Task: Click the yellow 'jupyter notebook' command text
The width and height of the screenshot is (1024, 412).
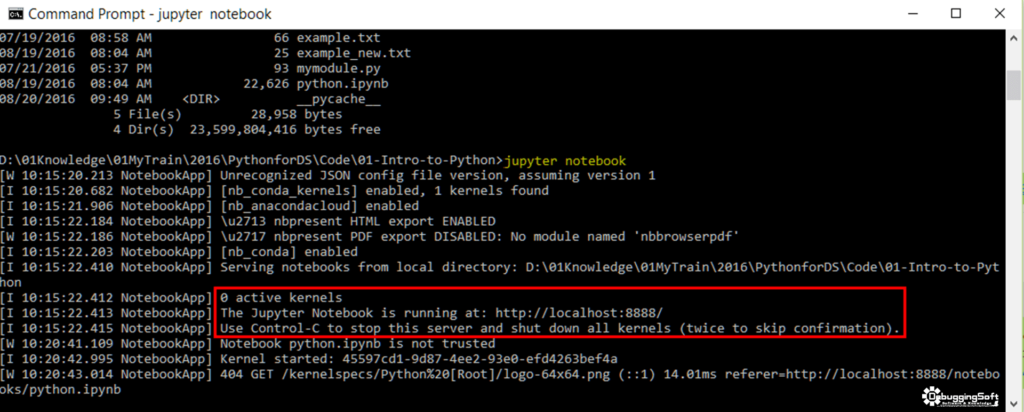Action: coord(565,161)
